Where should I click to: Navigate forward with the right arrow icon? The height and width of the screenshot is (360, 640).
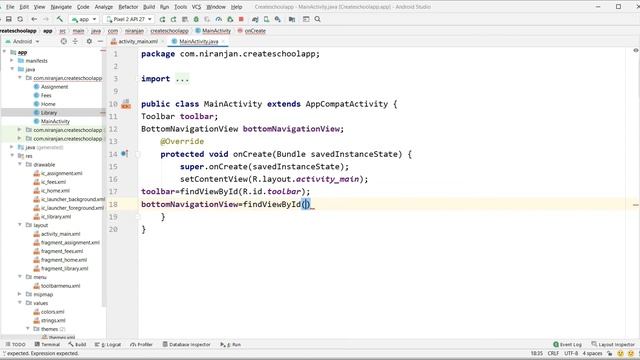tap(46, 19)
